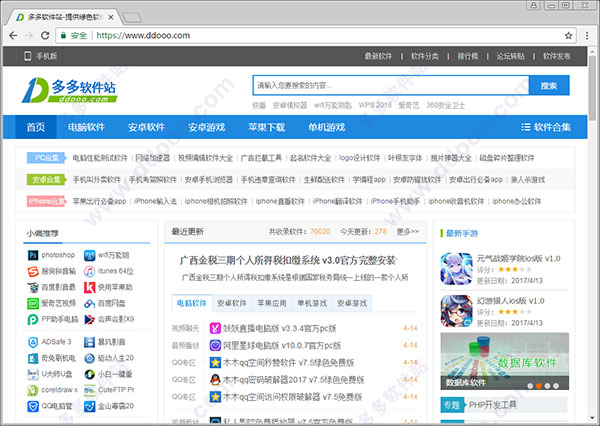Expand the 软件合集 menu
This screenshot has width=600, height=426.
click(545, 127)
